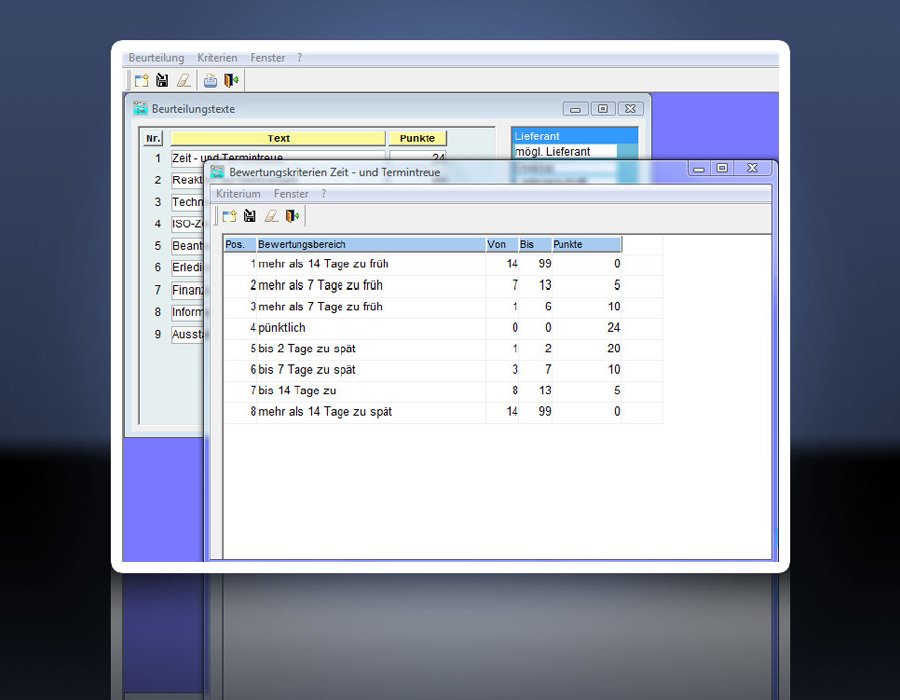Open Fenster menu in Bewertungskriterien window
900x700 pixels.
291,194
